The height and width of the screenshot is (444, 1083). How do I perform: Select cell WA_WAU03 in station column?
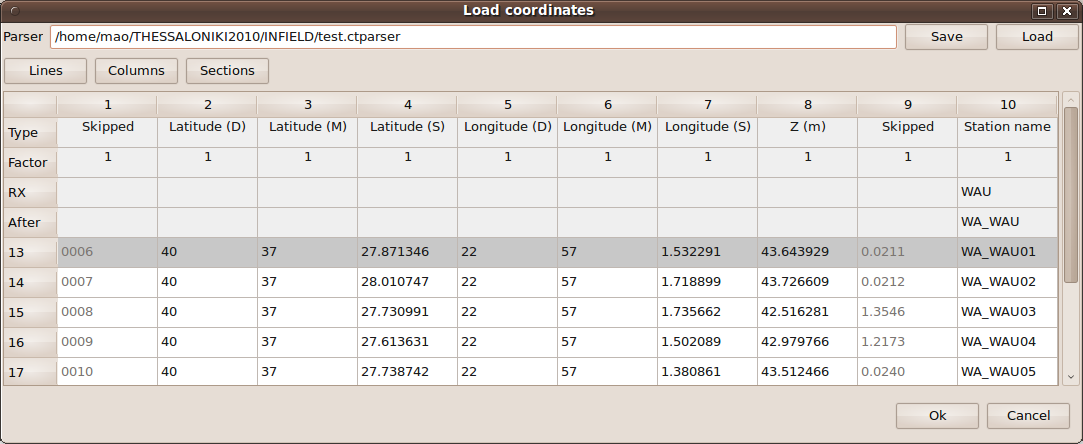pos(1007,312)
